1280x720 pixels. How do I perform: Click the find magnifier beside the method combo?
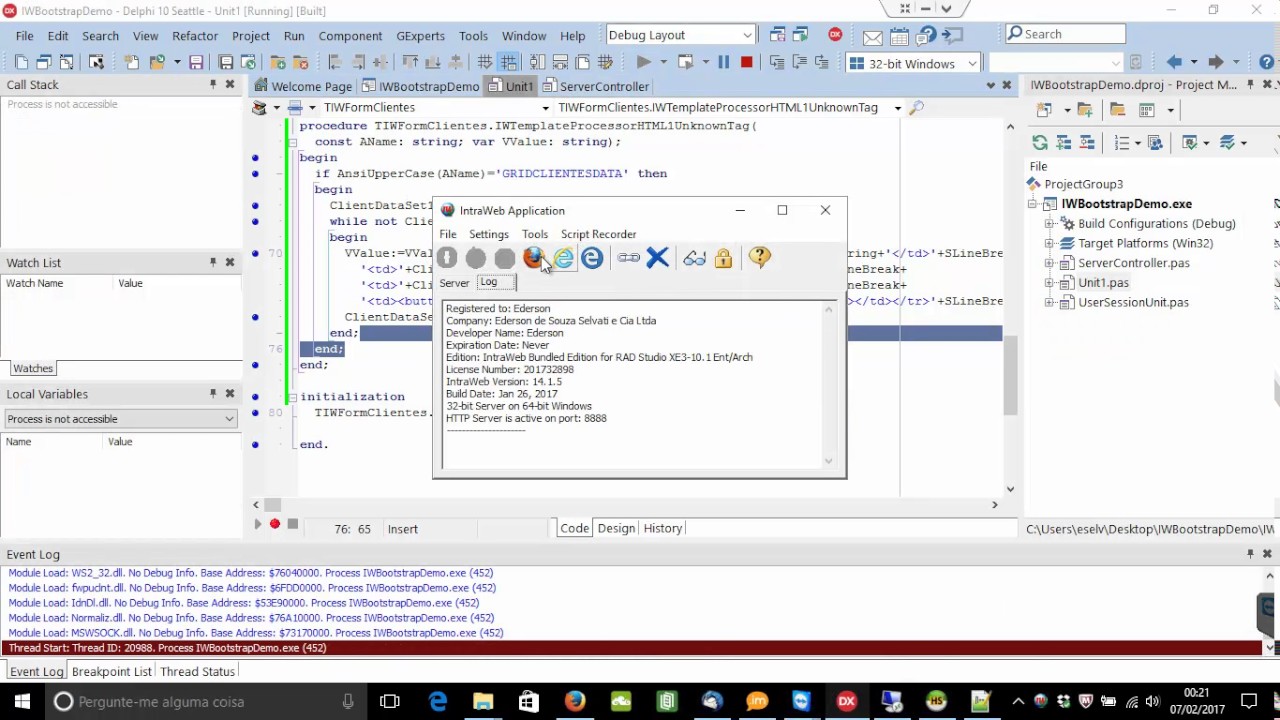(916, 107)
